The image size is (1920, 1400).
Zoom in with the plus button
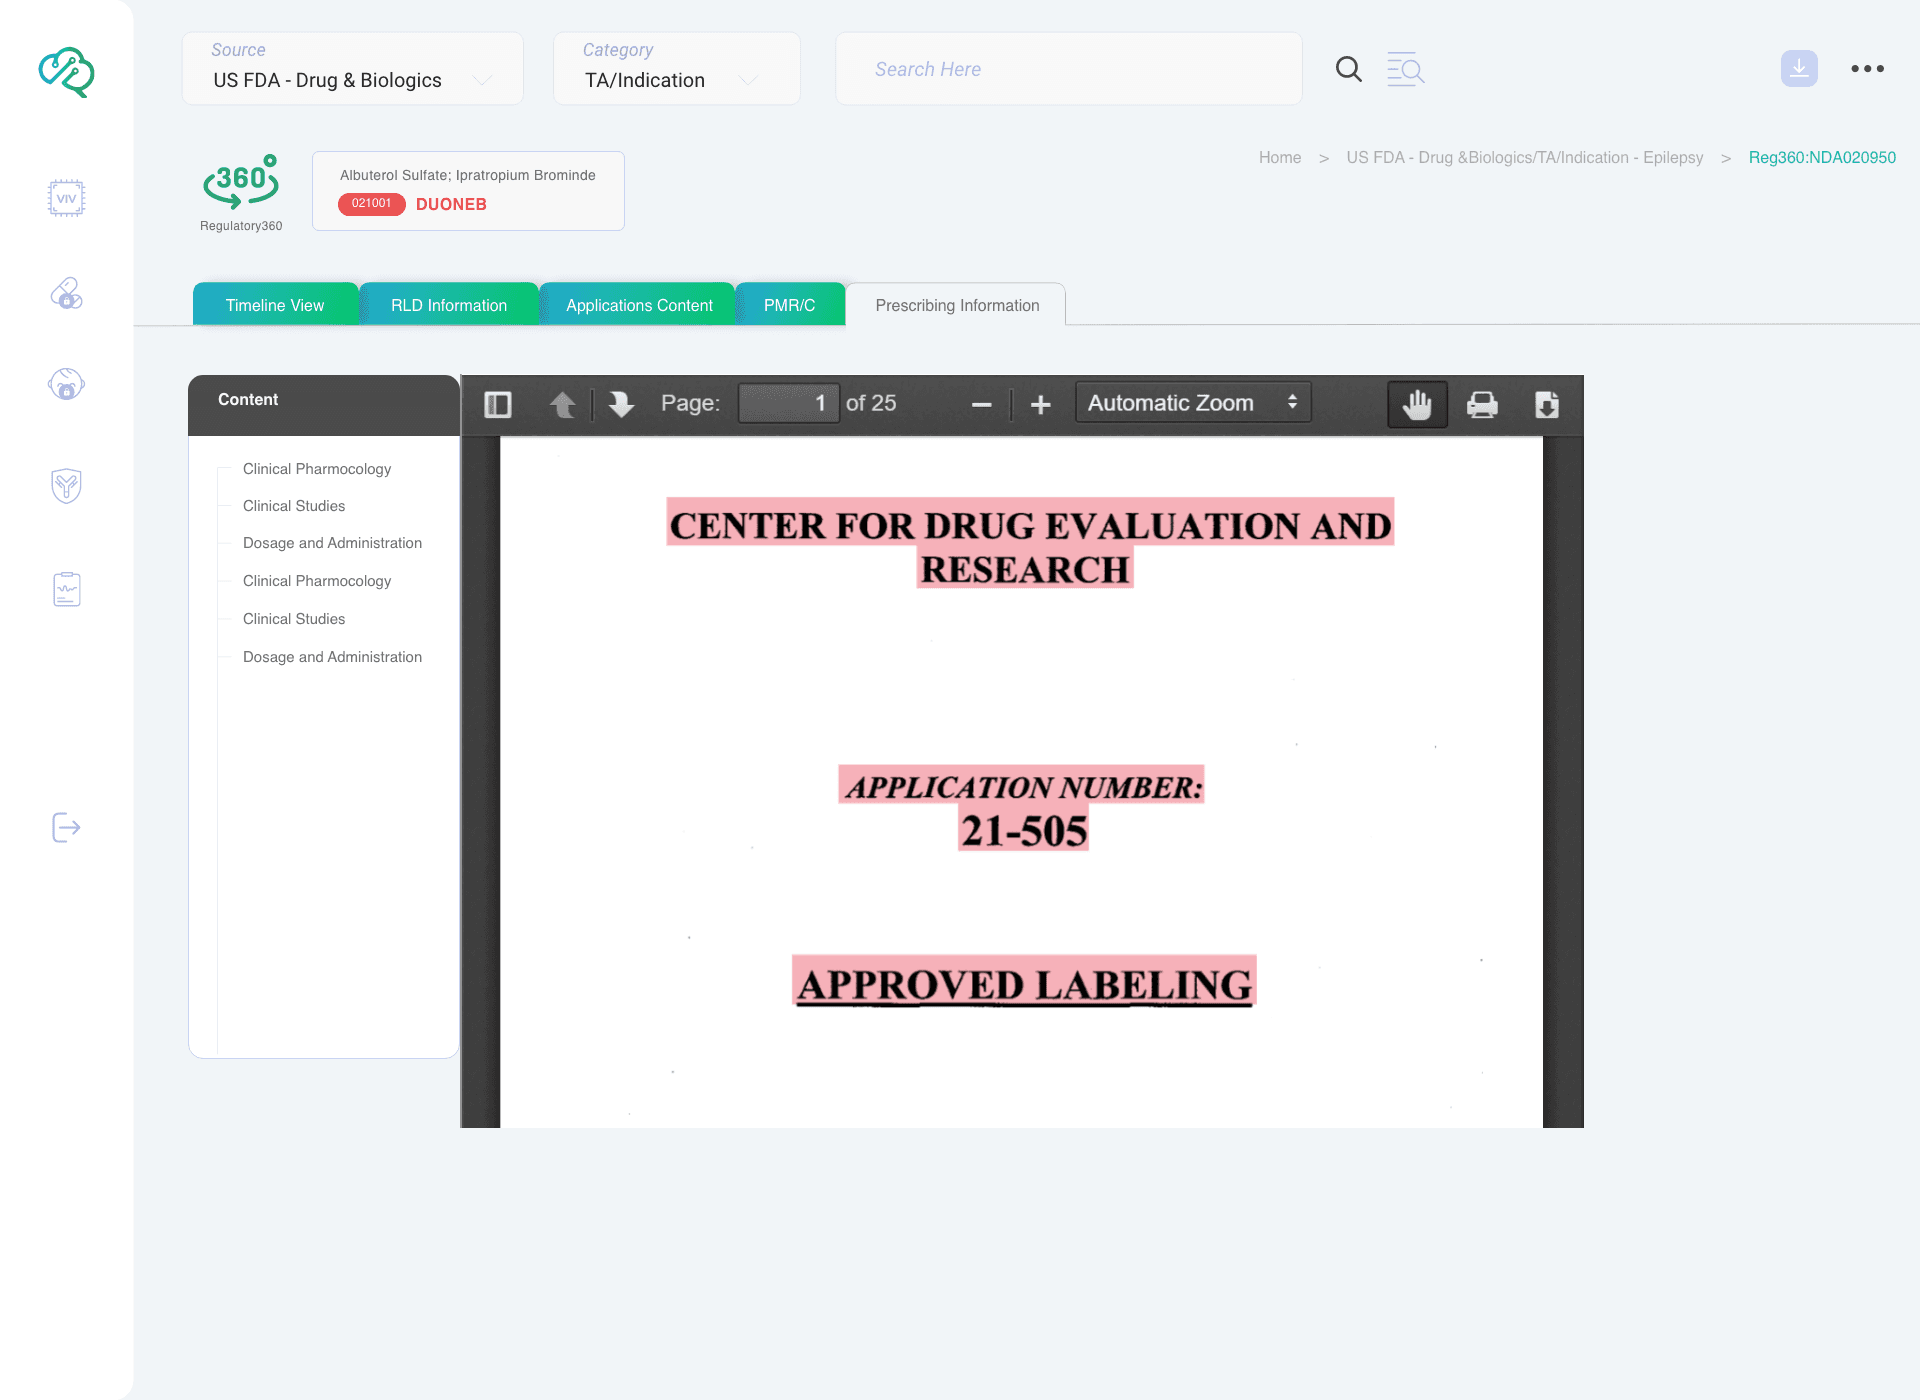(1040, 404)
